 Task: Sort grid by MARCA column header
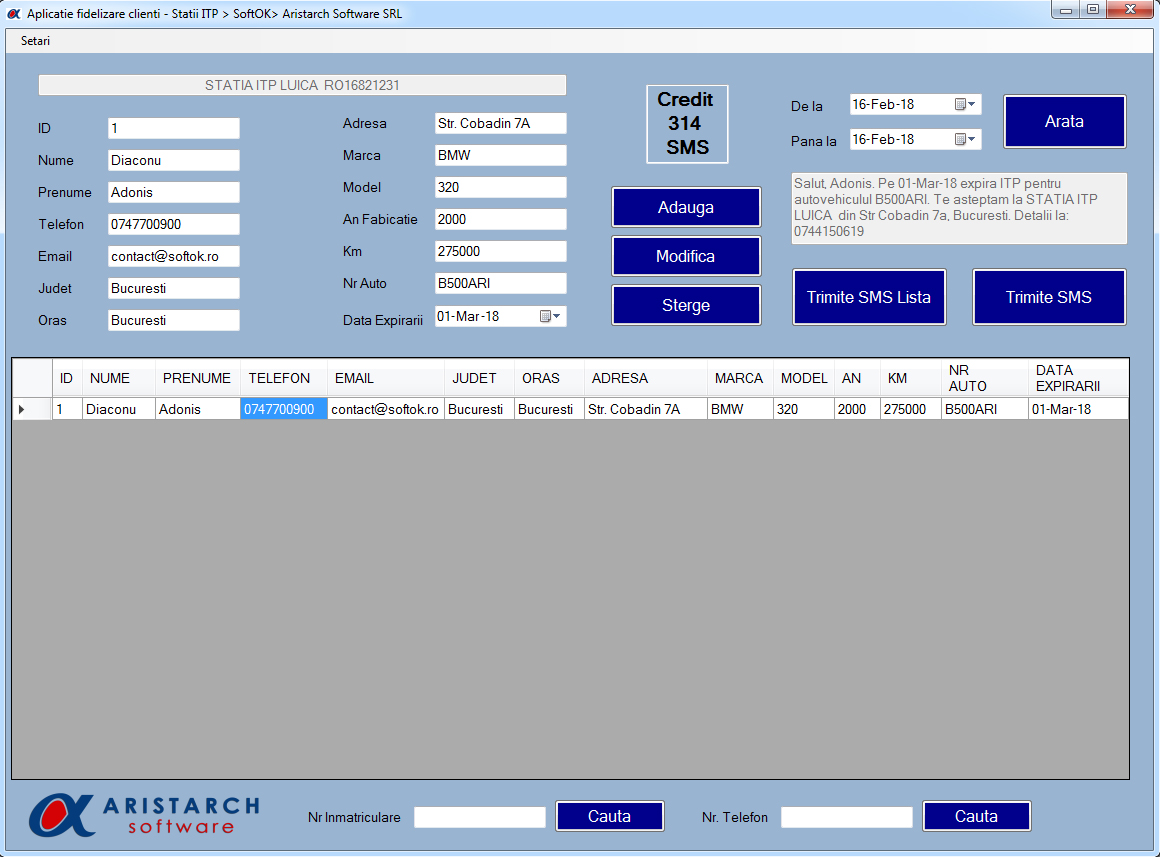740,378
